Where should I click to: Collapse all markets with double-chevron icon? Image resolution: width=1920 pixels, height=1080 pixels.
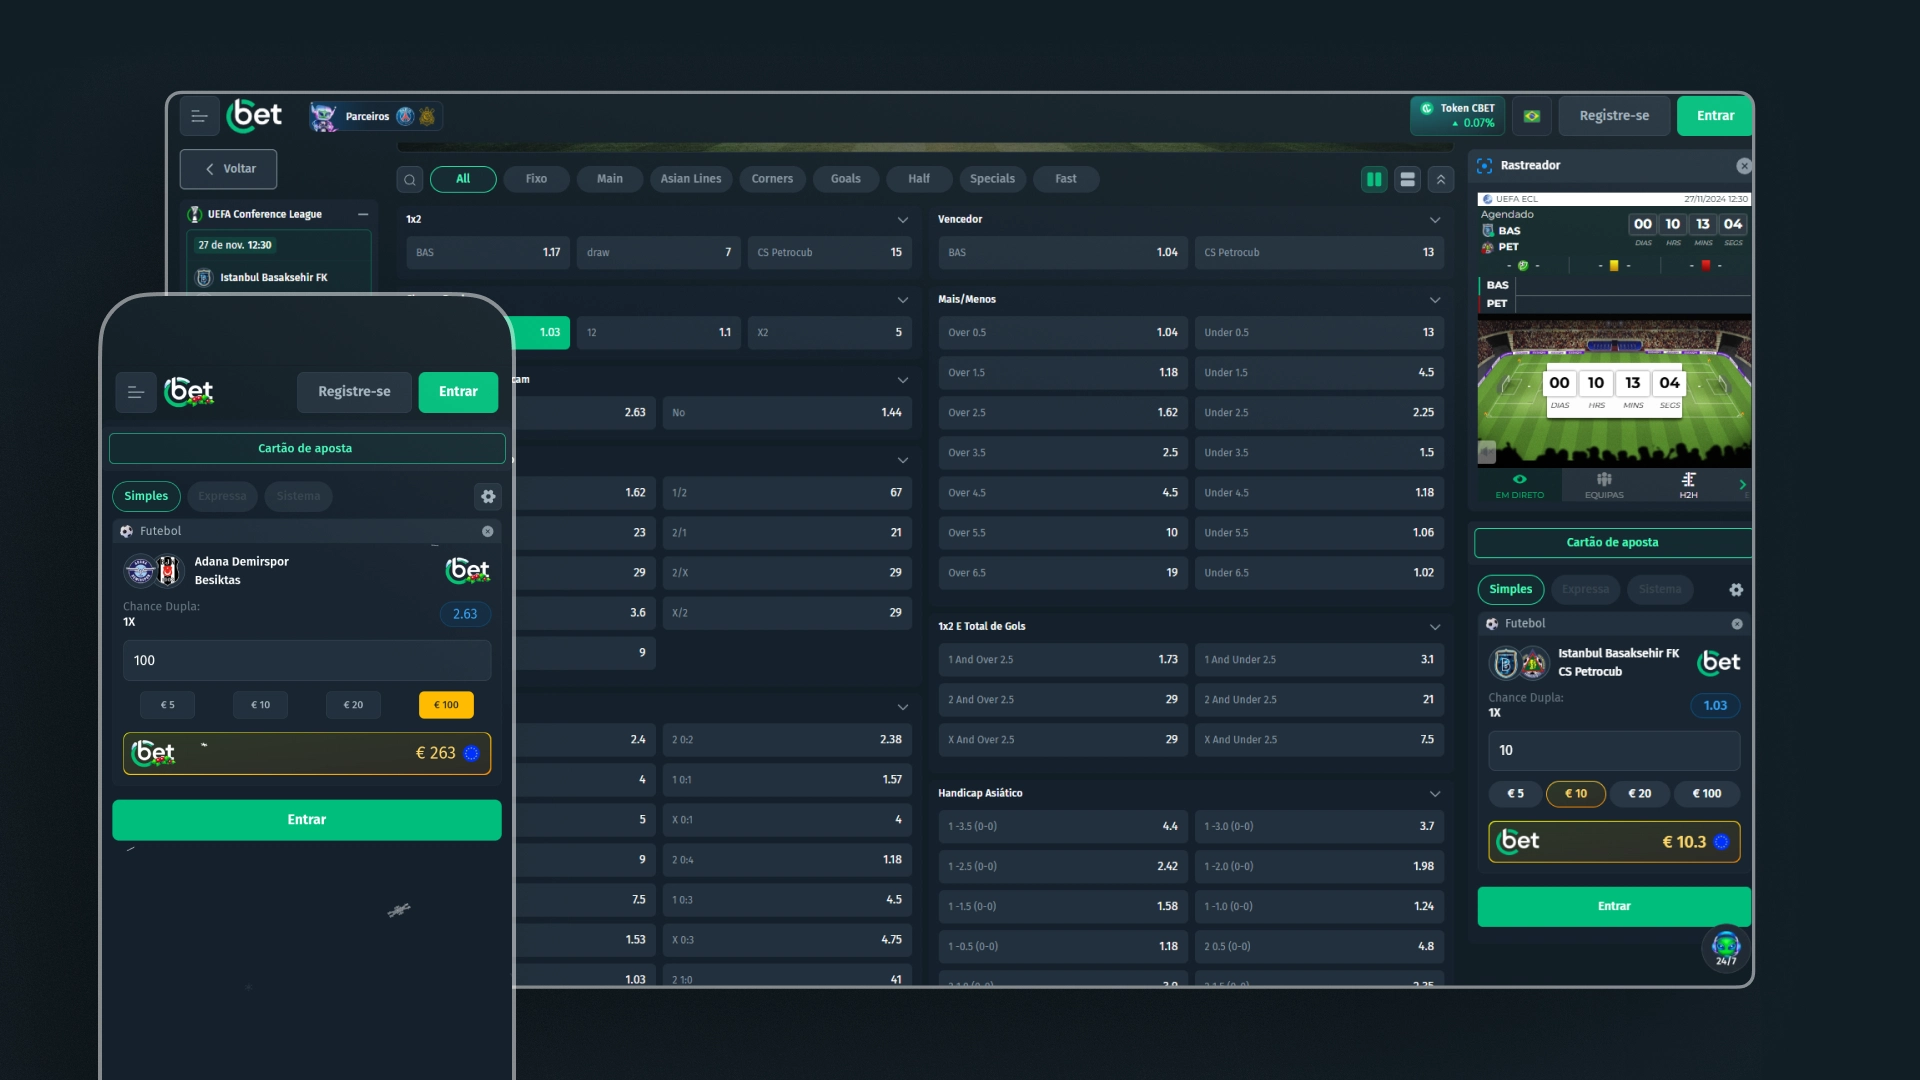coord(1440,180)
